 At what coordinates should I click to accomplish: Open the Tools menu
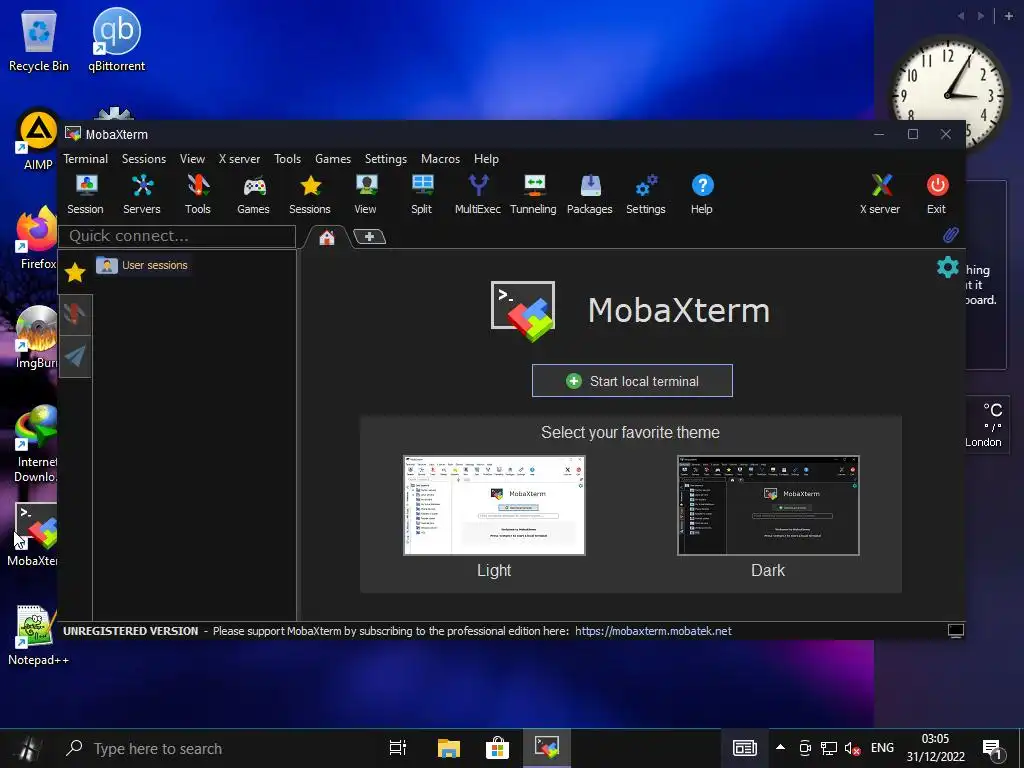pyautogui.click(x=287, y=159)
